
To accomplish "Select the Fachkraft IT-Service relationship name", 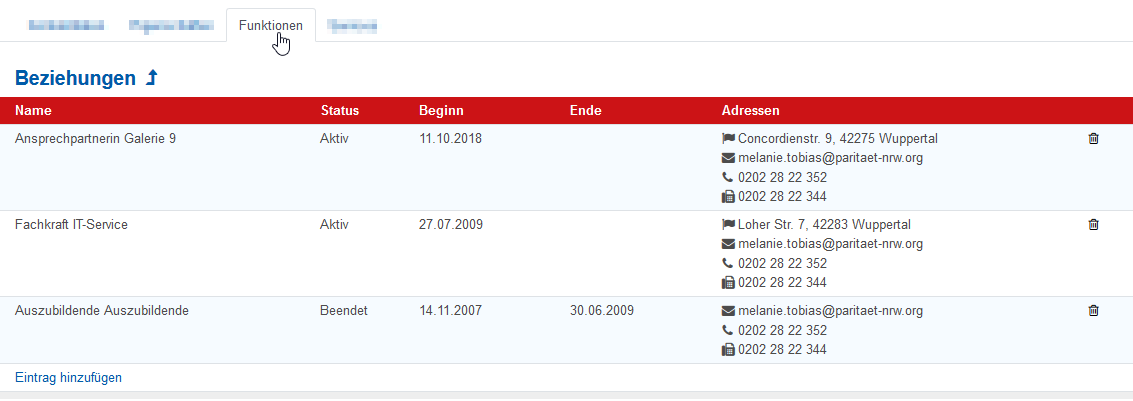I will pos(72,225).
